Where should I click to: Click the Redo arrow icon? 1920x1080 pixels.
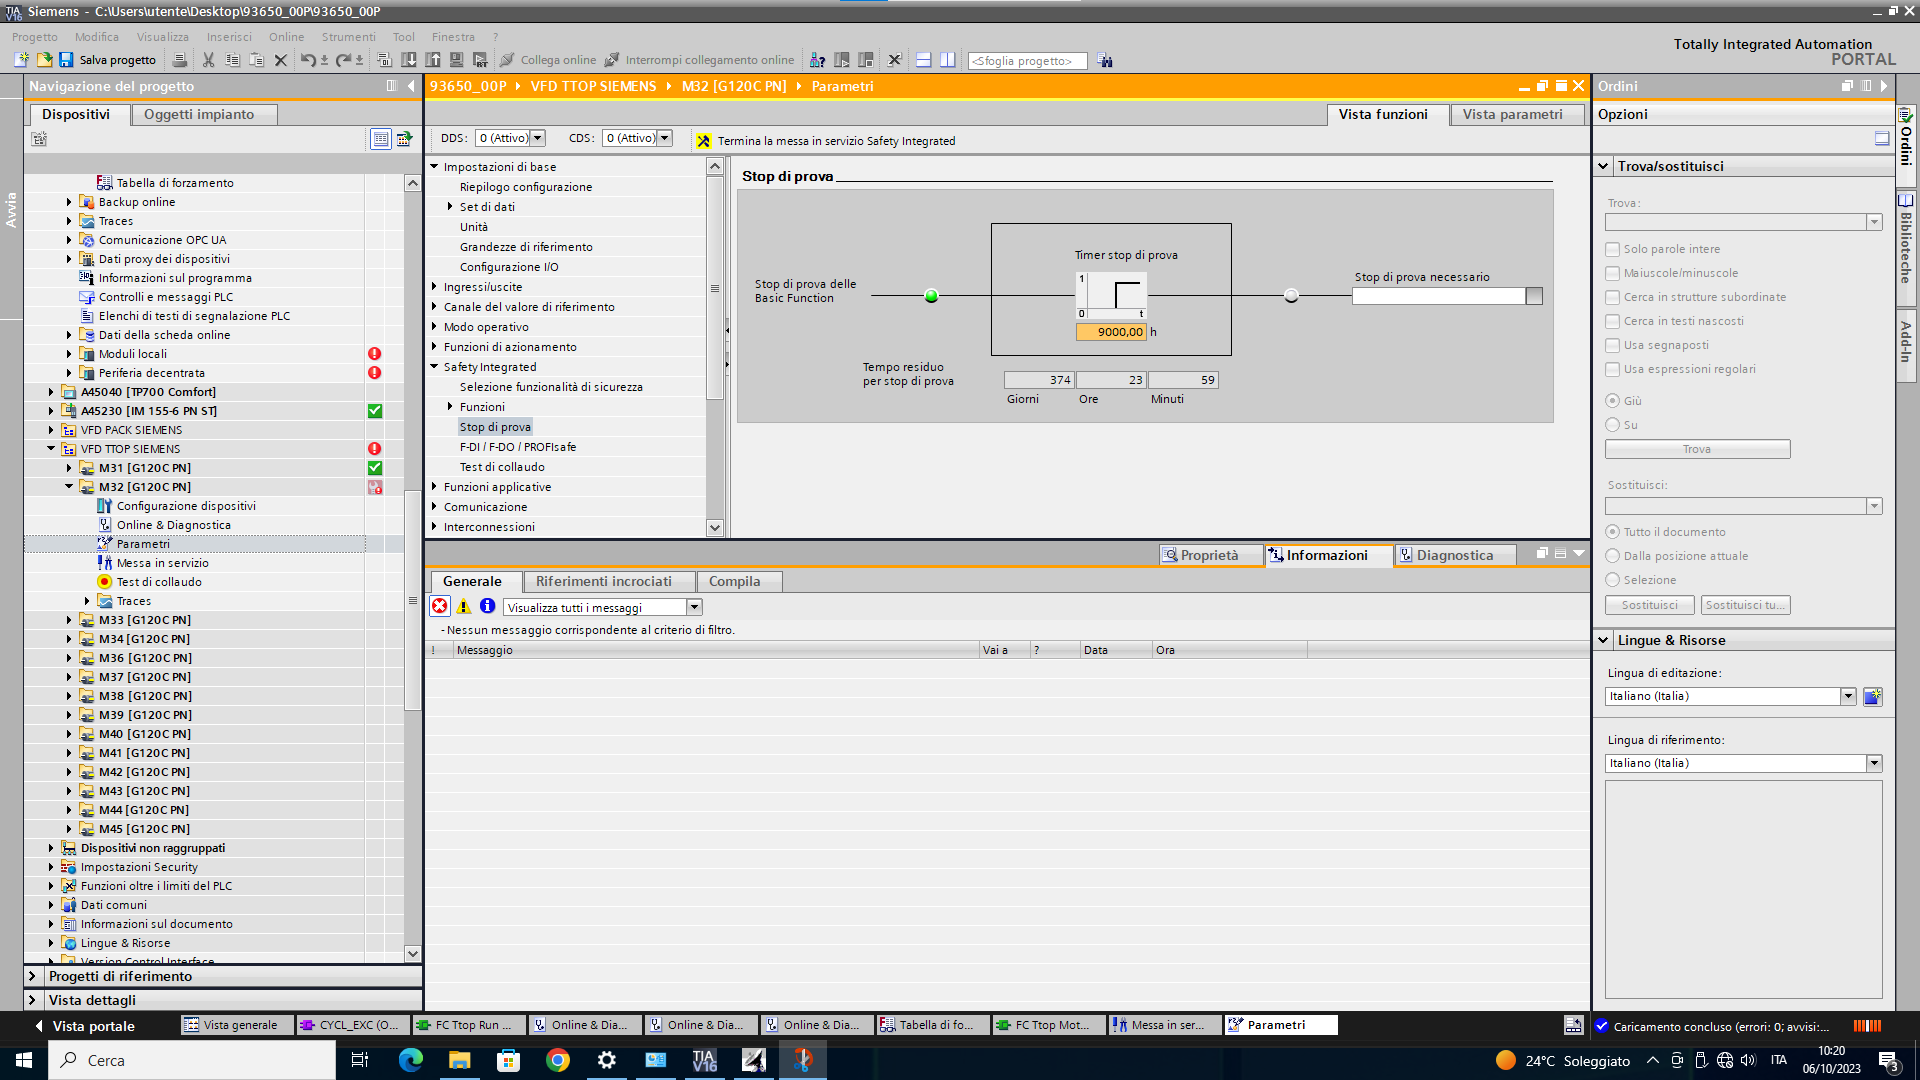tap(343, 60)
